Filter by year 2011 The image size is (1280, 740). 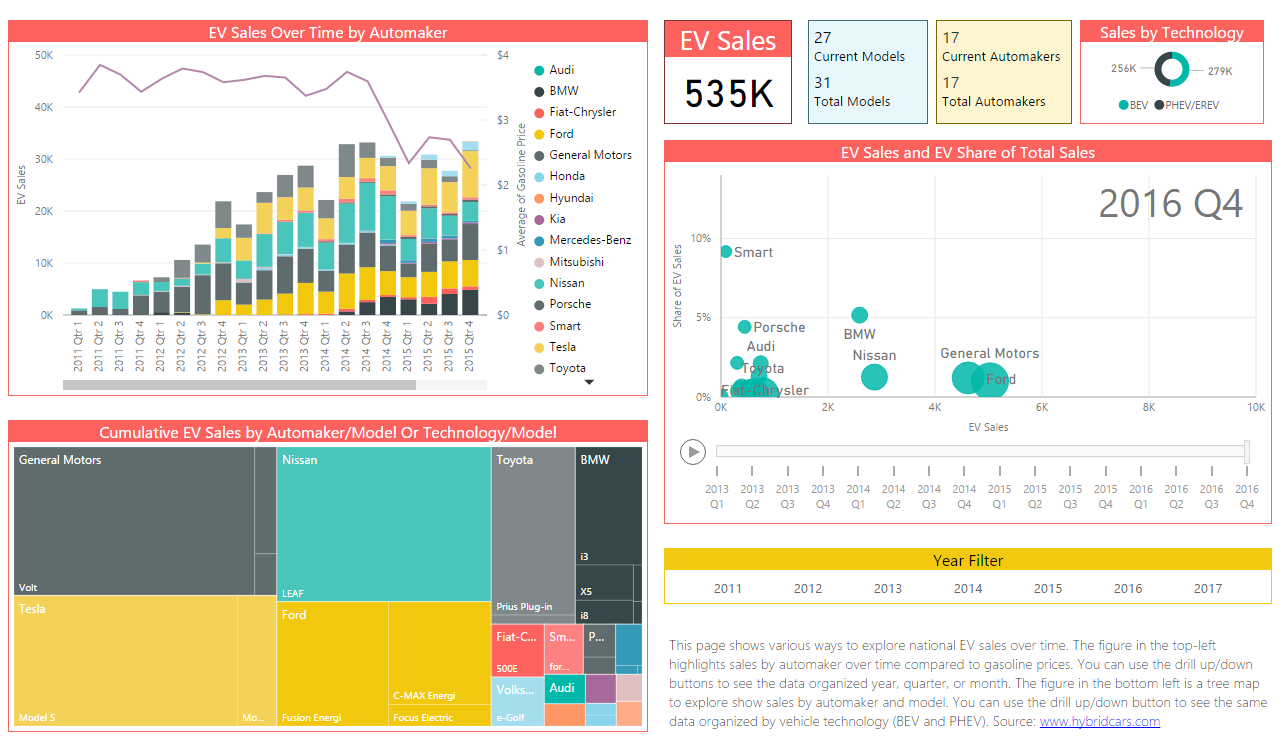click(x=728, y=588)
